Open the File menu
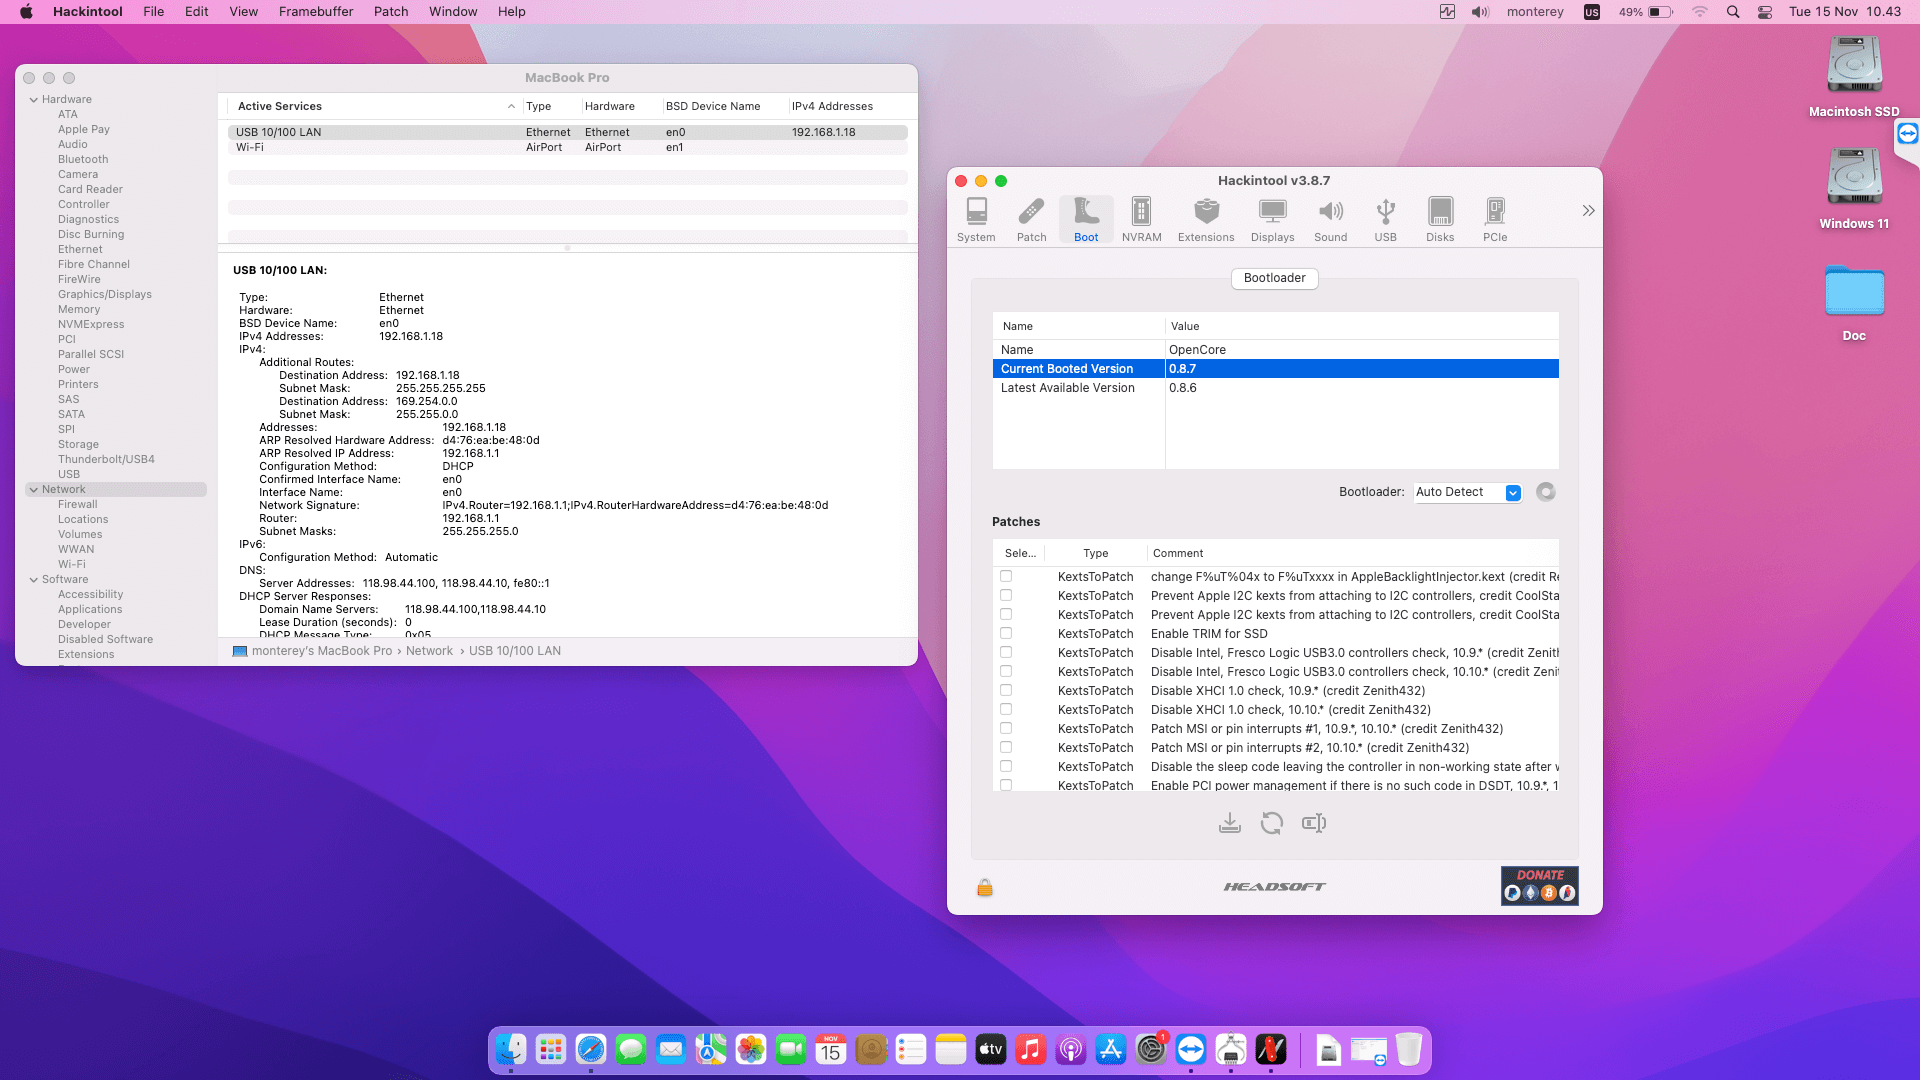Viewport: 1920px width, 1080px height. point(154,12)
